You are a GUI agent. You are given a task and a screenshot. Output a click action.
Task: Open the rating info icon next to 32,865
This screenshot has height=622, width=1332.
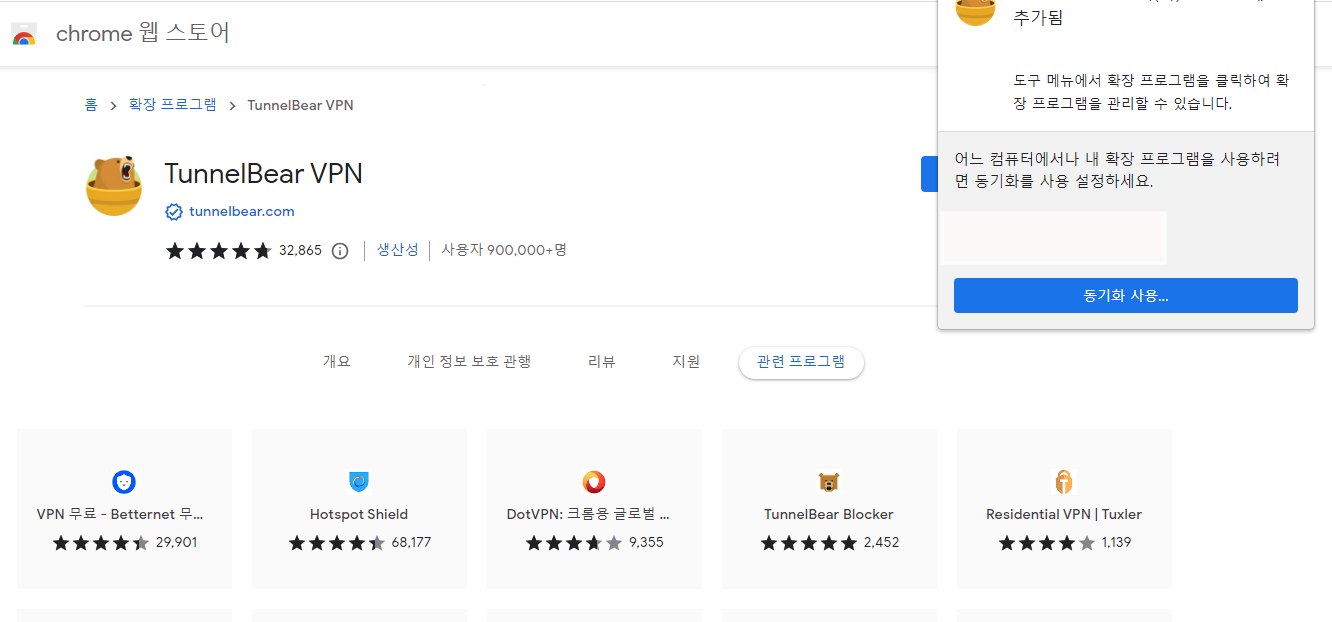(340, 251)
